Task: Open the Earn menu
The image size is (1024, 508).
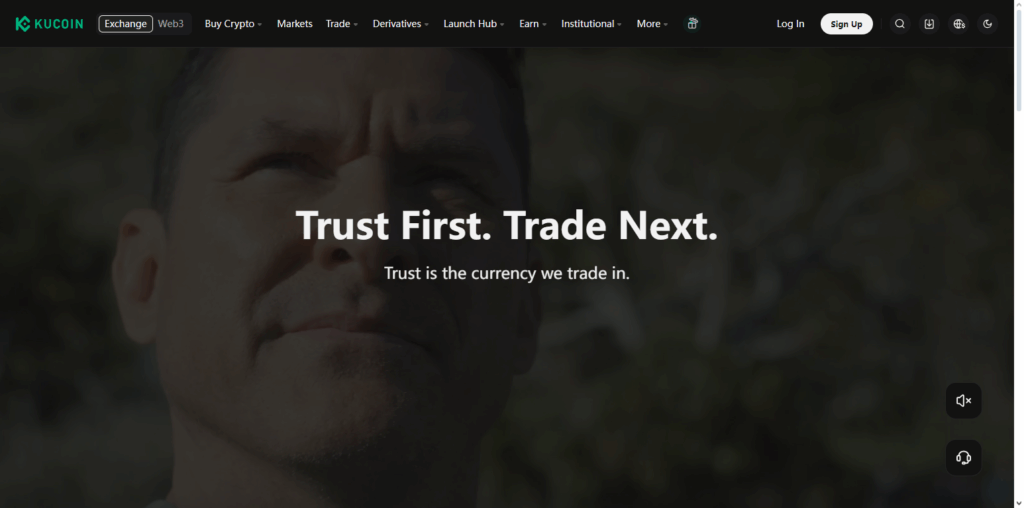Action: click(533, 24)
